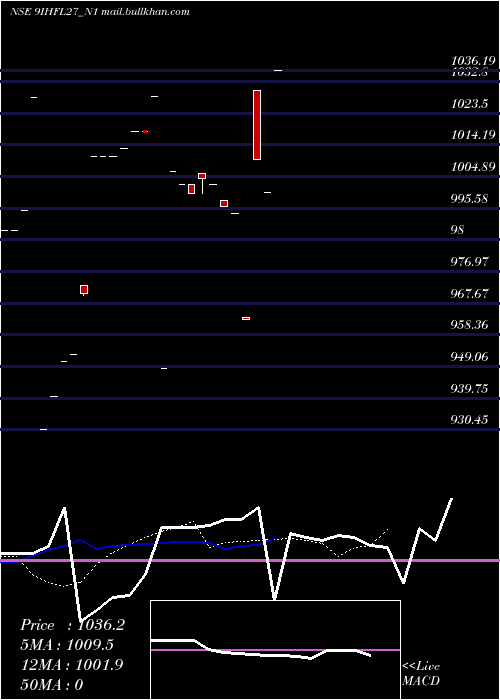500x700 pixels.
Task: Click the 1014.19 price level label
Action: click(474, 134)
